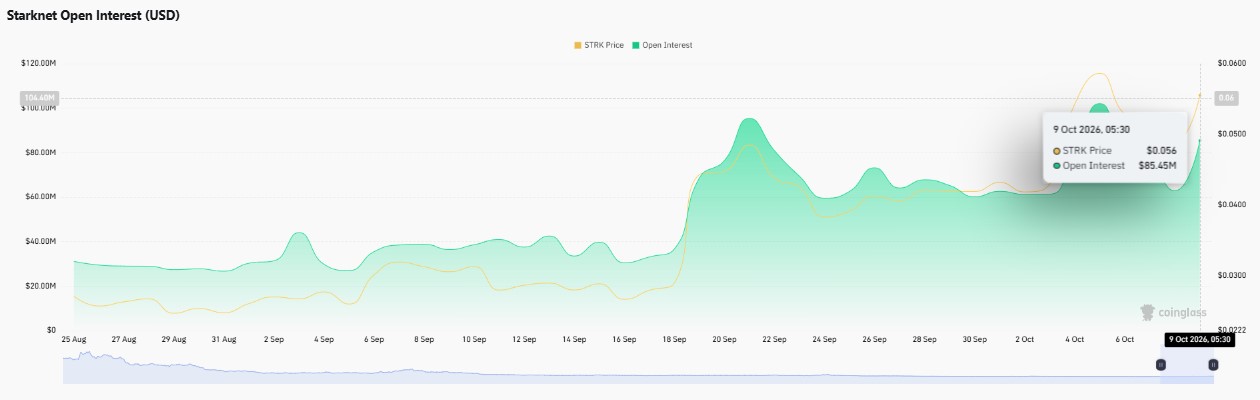
Task: Click the 18 Sep date label
Action: (674, 340)
